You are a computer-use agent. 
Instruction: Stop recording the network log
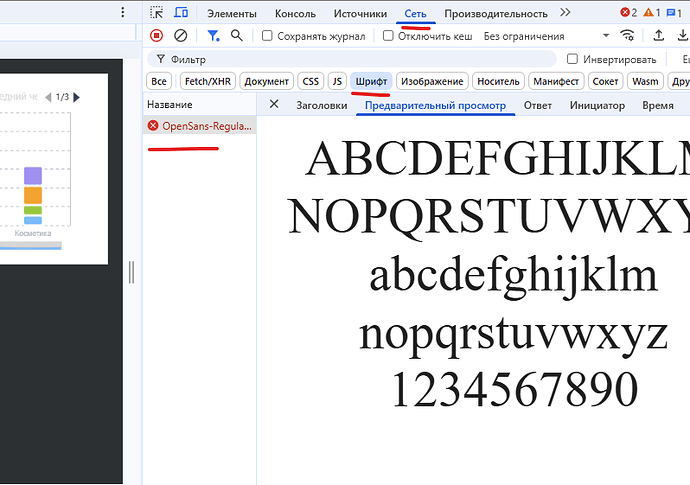157,35
